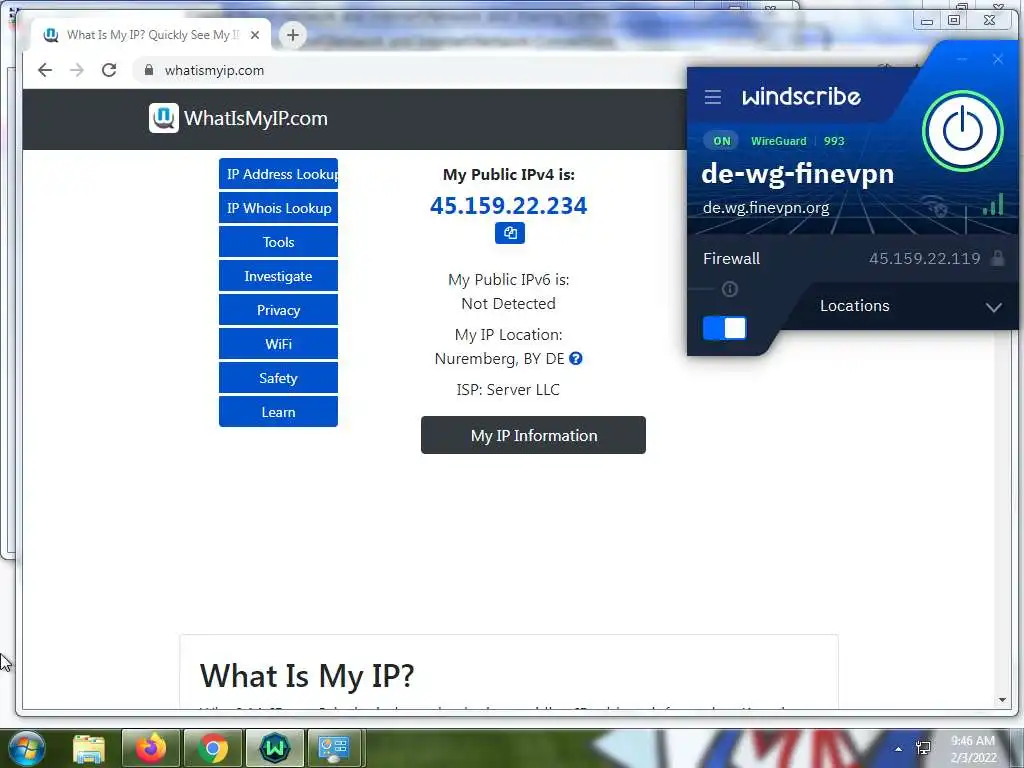Open the WiFi menu item
Screen dimensions: 1024x768
coord(278,344)
